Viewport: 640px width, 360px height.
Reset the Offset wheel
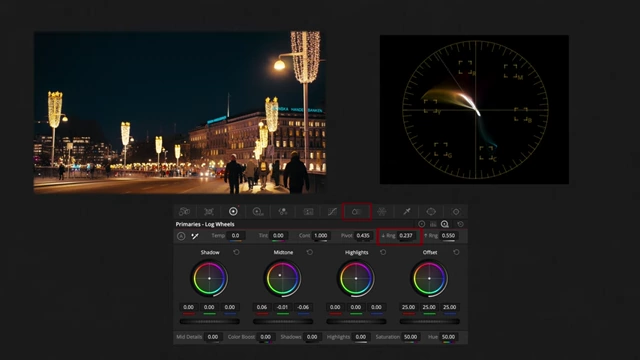point(456,252)
